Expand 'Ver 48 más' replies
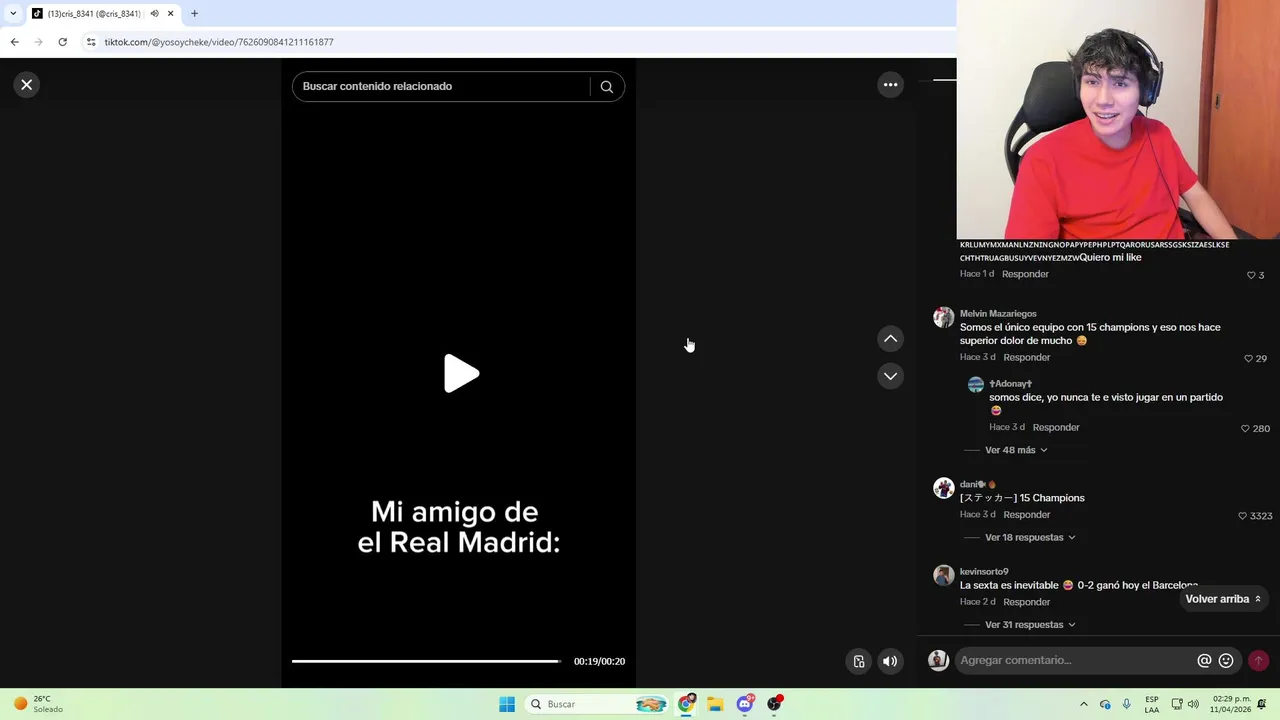The width and height of the screenshot is (1280, 720). (x=1016, y=450)
